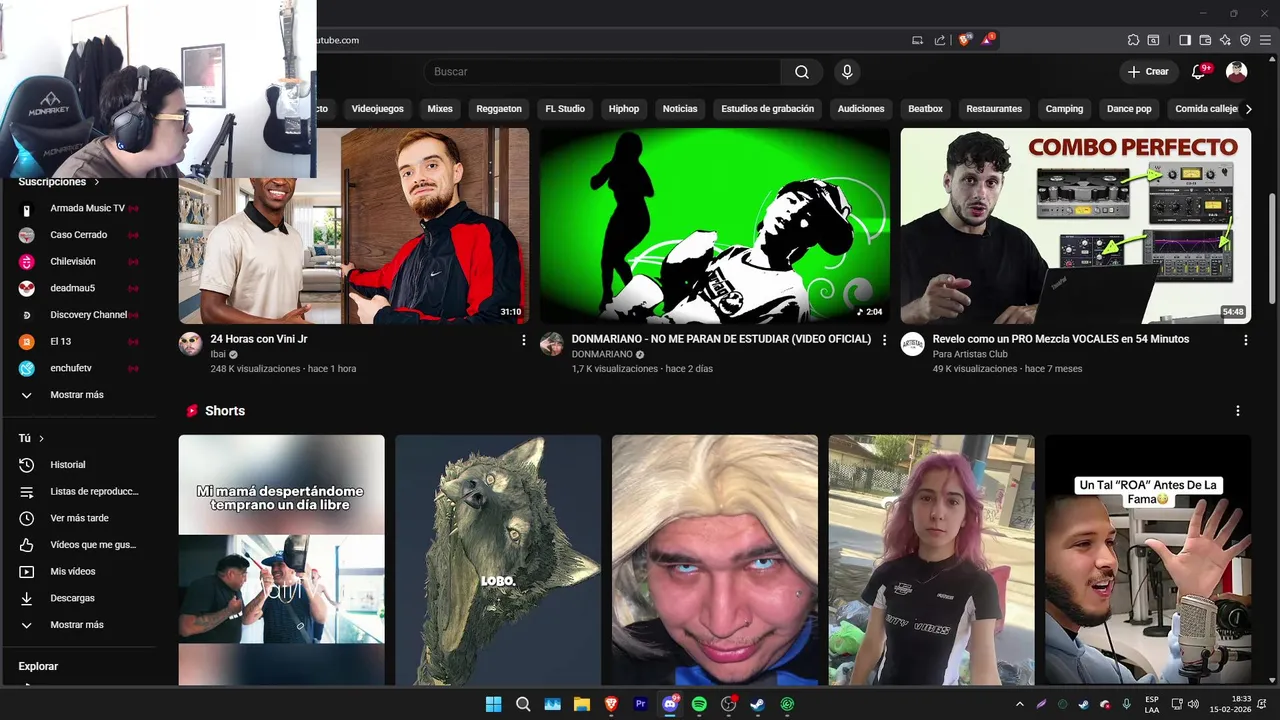
Task: Open the LOBO short thumbnail
Action: pos(498,560)
